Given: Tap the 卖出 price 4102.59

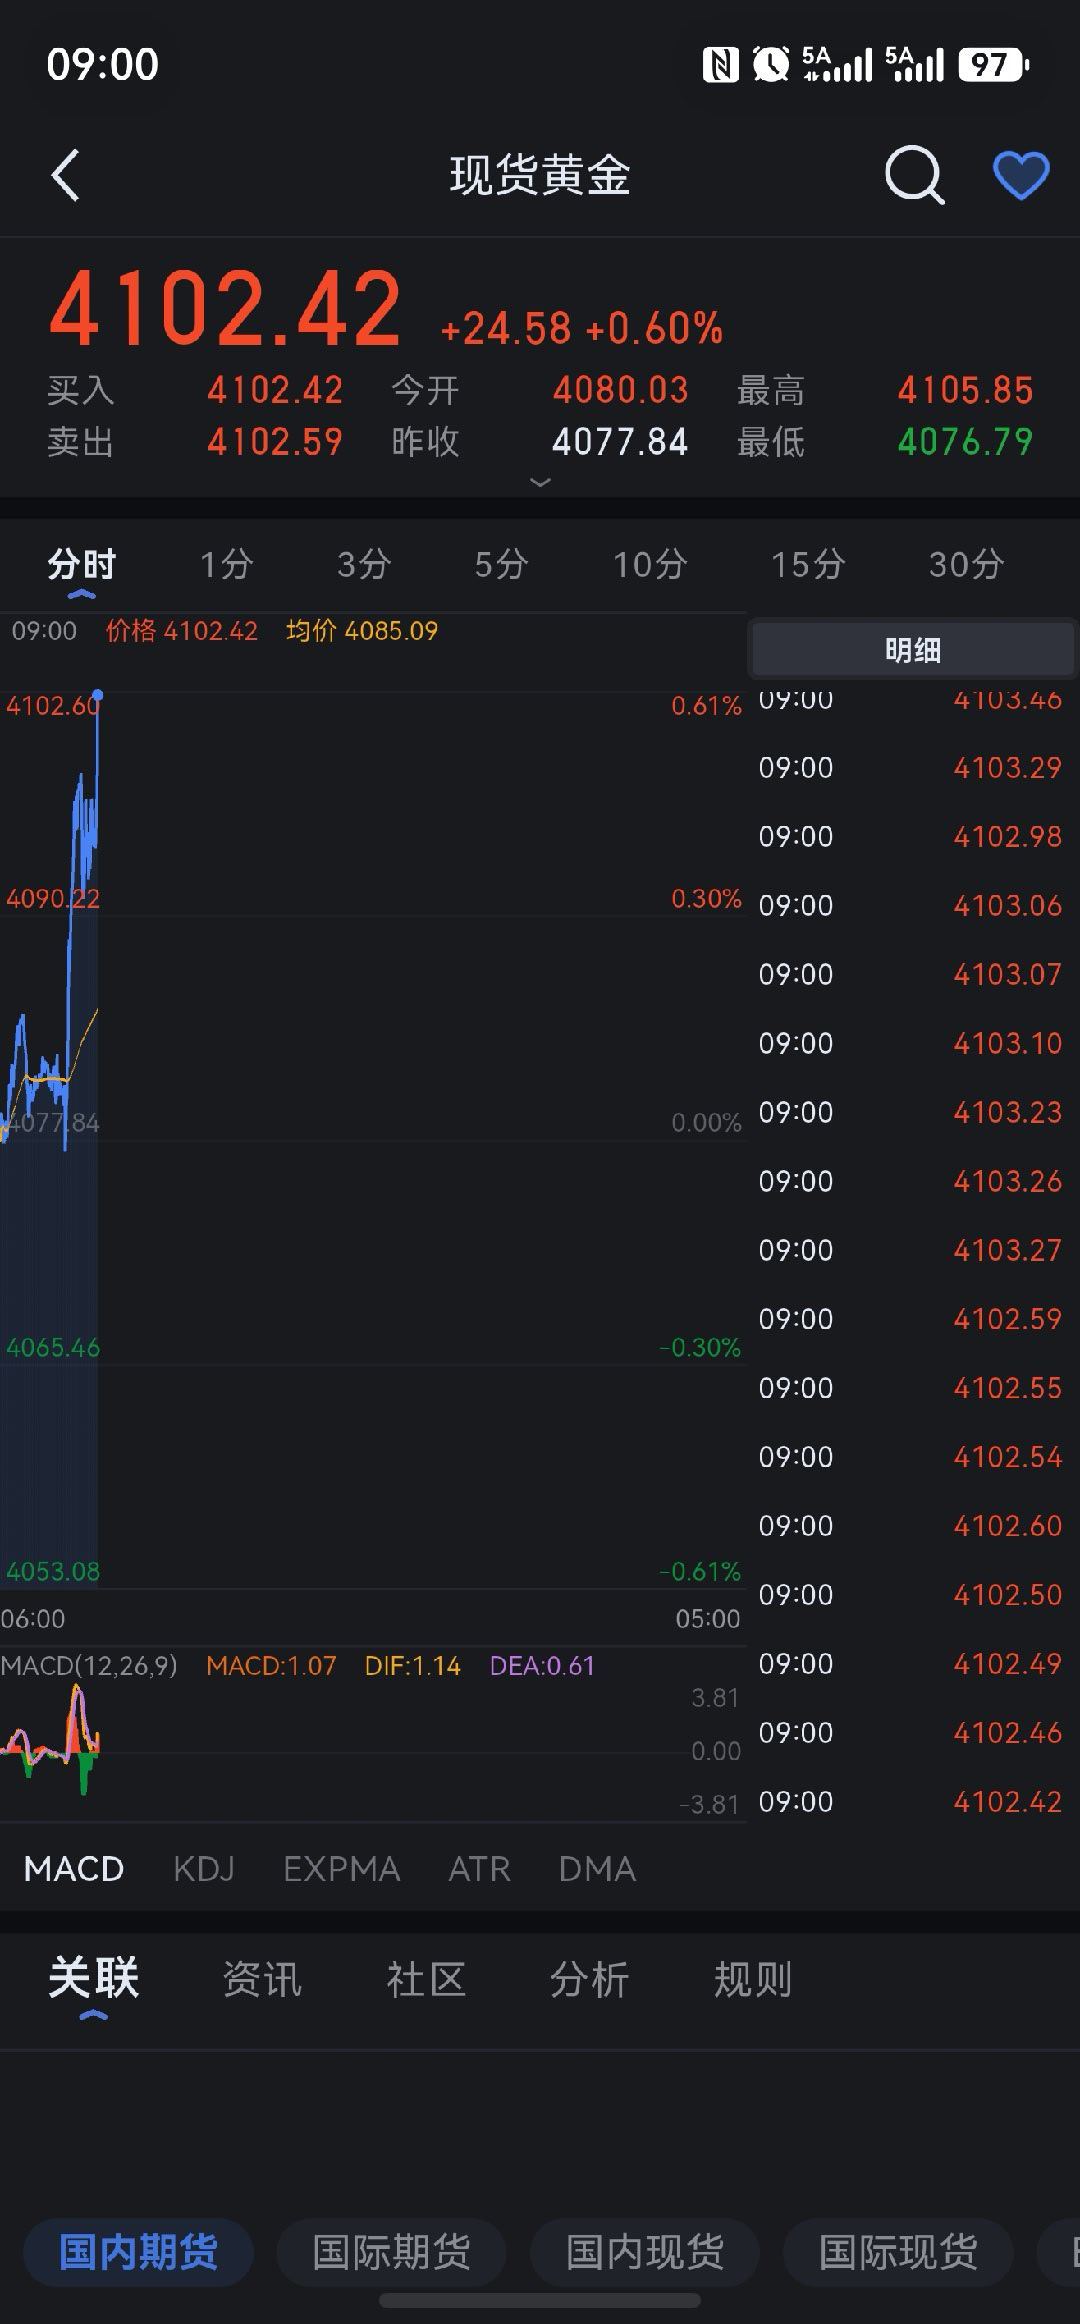Looking at the screenshot, I should pos(275,442).
